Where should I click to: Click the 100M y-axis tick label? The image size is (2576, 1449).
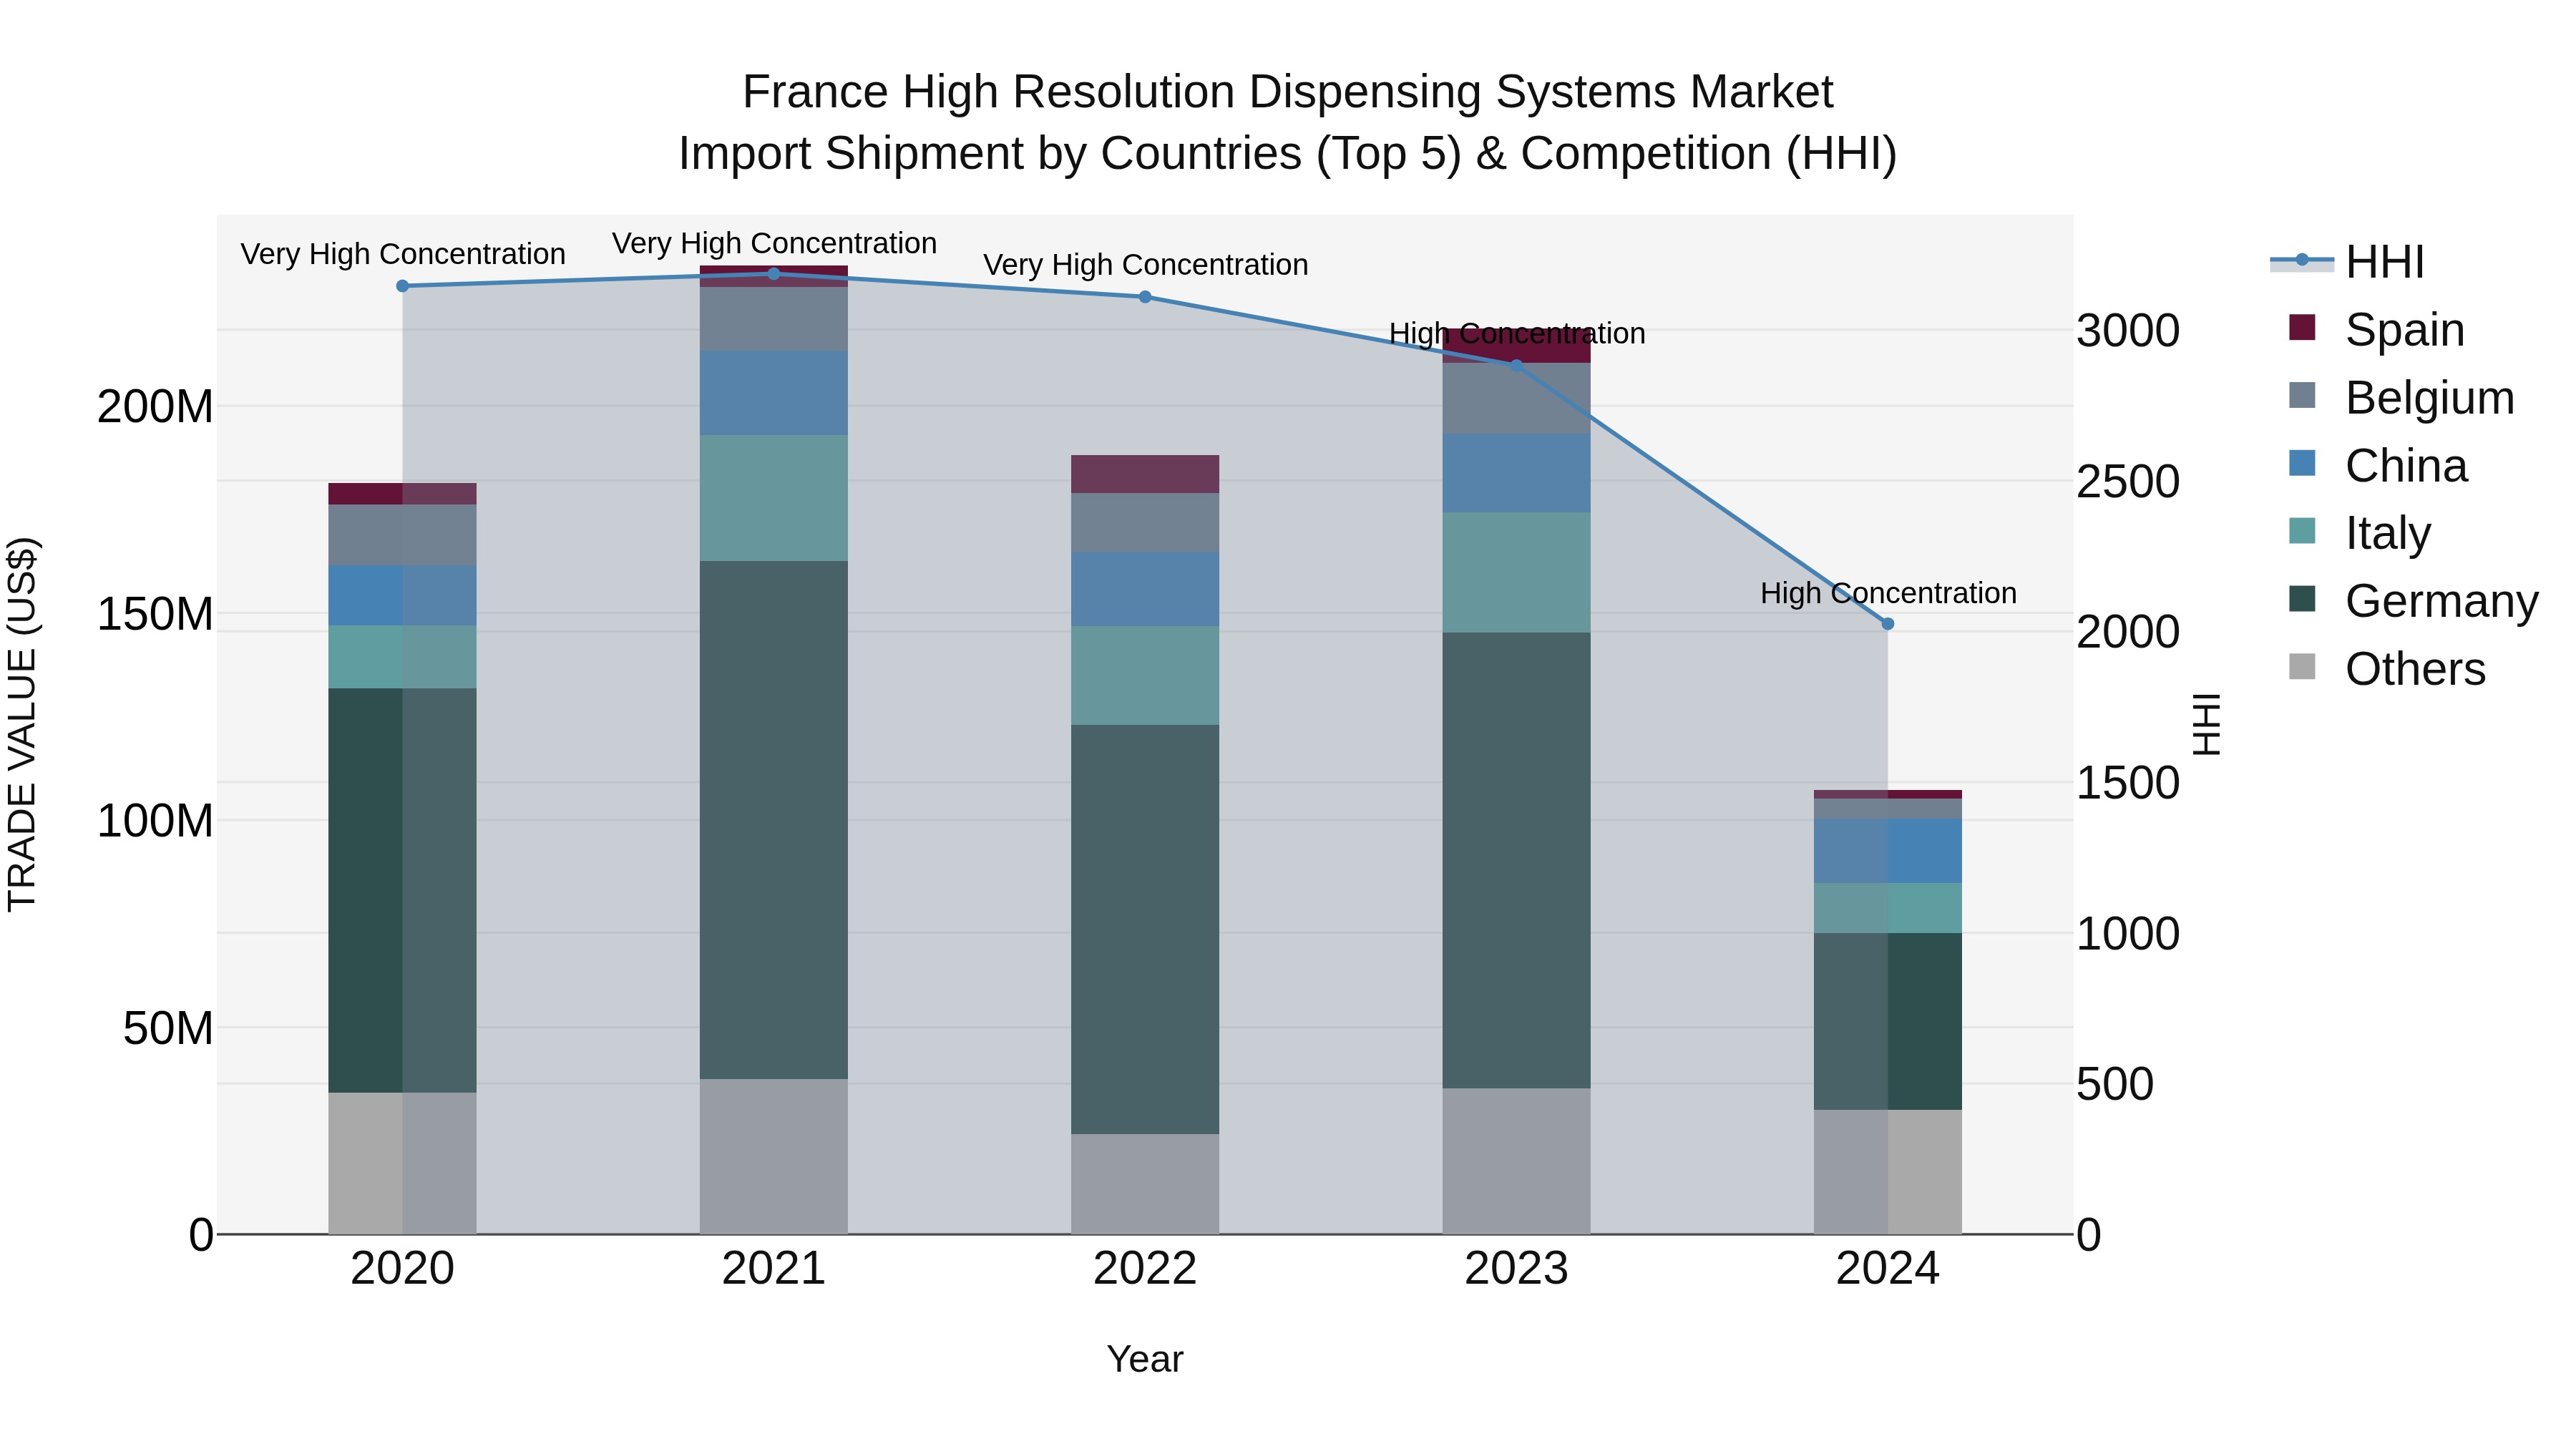tap(155, 821)
